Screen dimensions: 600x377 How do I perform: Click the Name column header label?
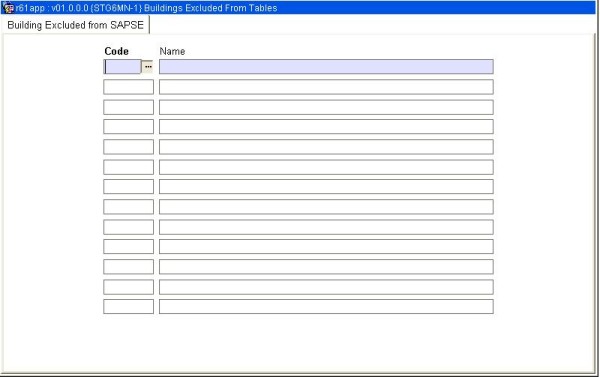(172, 51)
